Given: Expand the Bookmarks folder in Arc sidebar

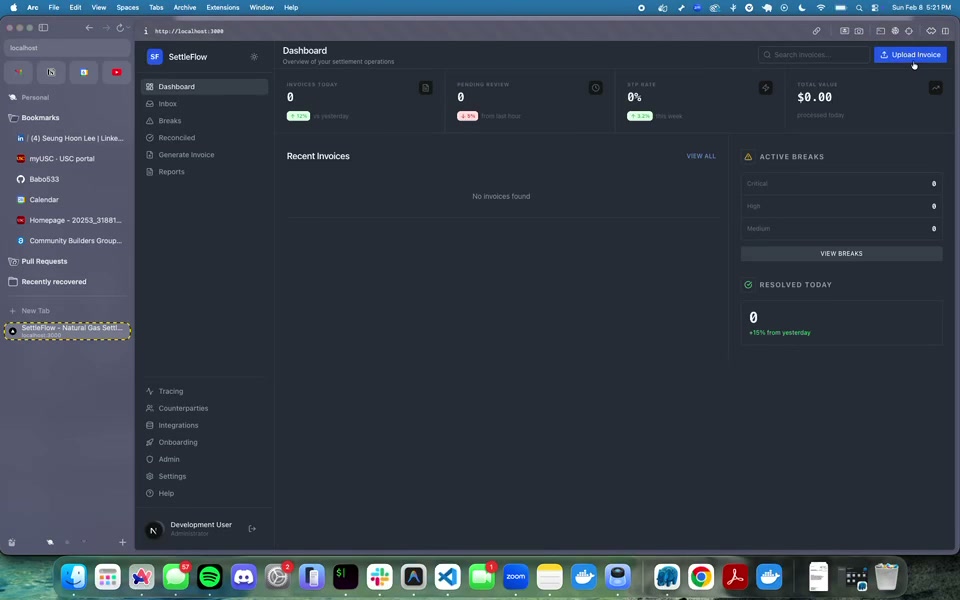Looking at the screenshot, I should 40,118.
